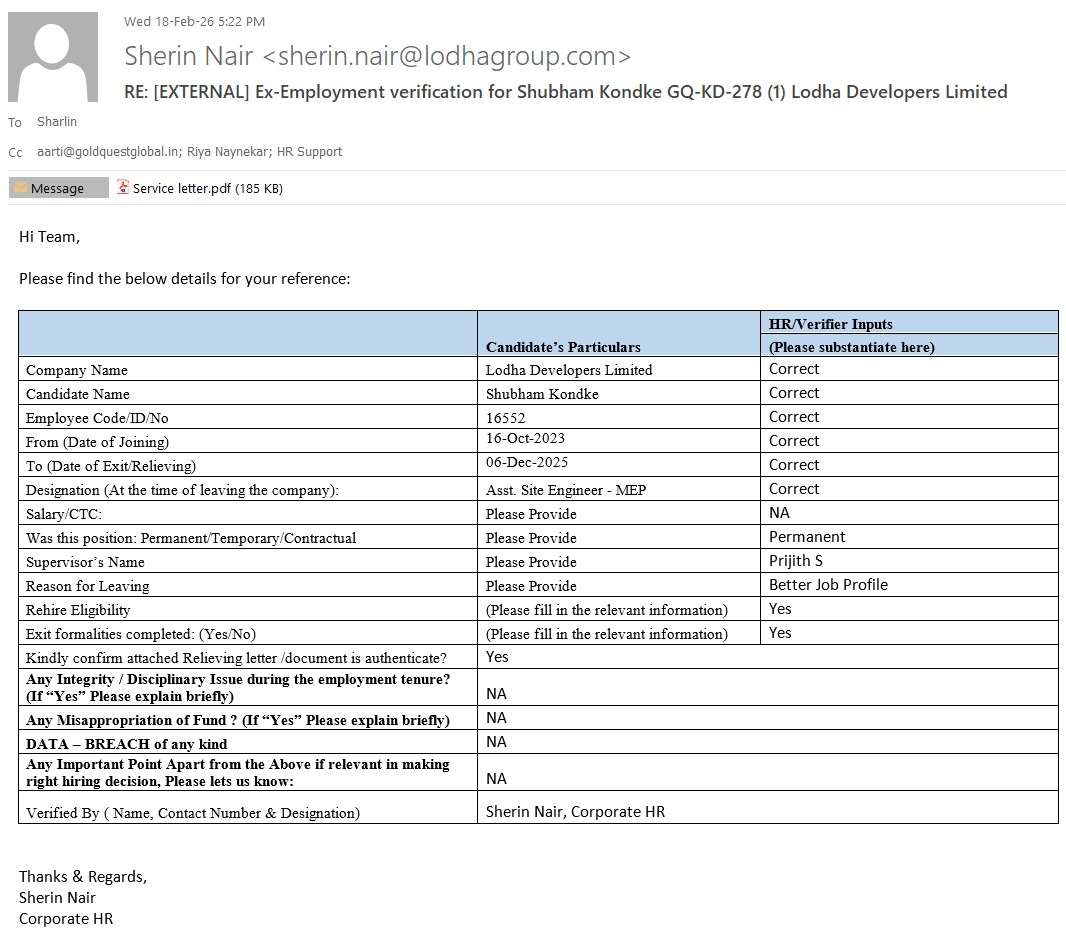
Task: Click 'From (Date of Joining)' label
Action: click(x=97, y=442)
